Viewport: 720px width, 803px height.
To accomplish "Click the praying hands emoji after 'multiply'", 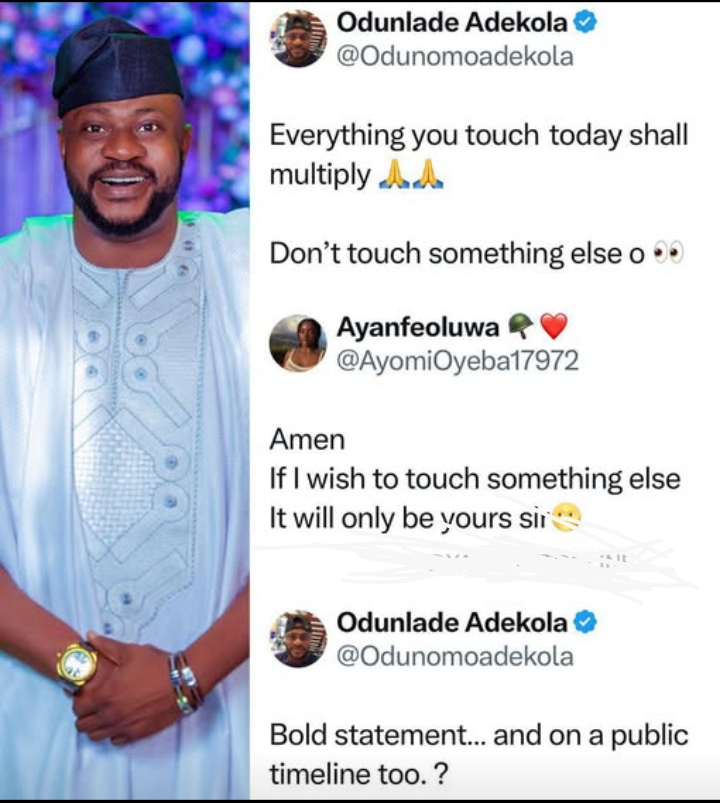I will point(411,176).
